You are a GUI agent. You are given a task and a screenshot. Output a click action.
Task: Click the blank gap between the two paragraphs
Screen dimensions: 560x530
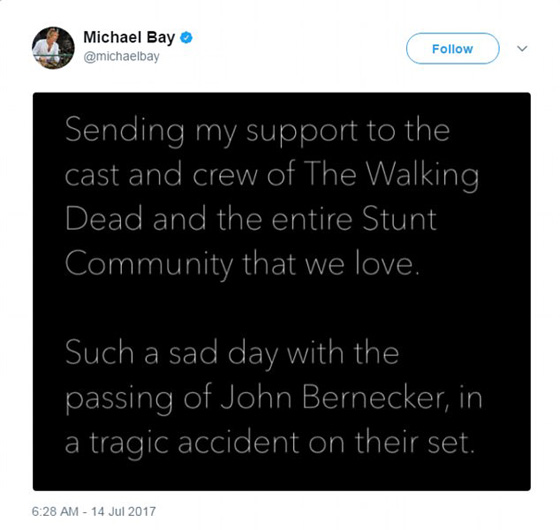pos(281,309)
